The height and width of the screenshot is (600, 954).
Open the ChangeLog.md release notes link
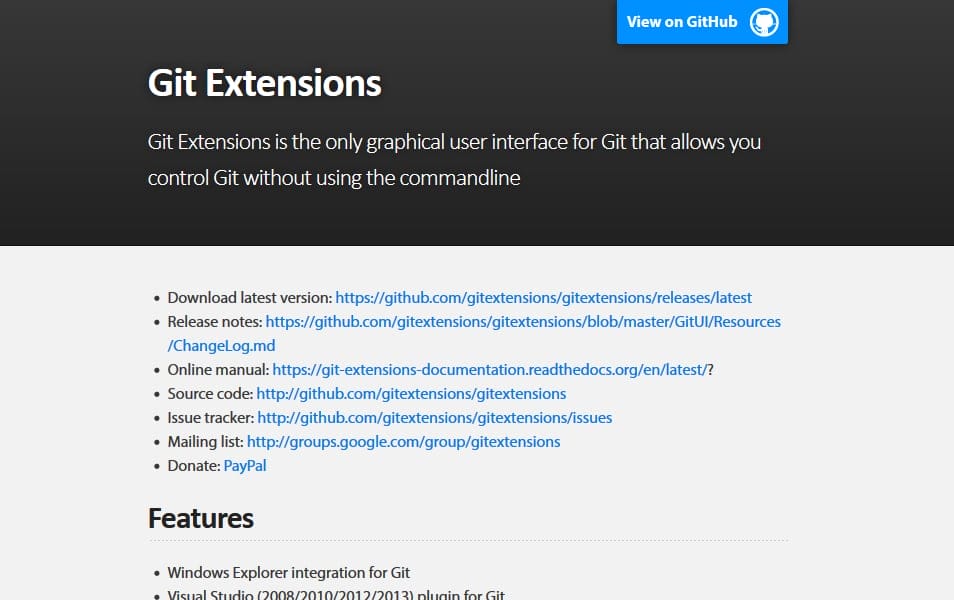coord(523,322)
